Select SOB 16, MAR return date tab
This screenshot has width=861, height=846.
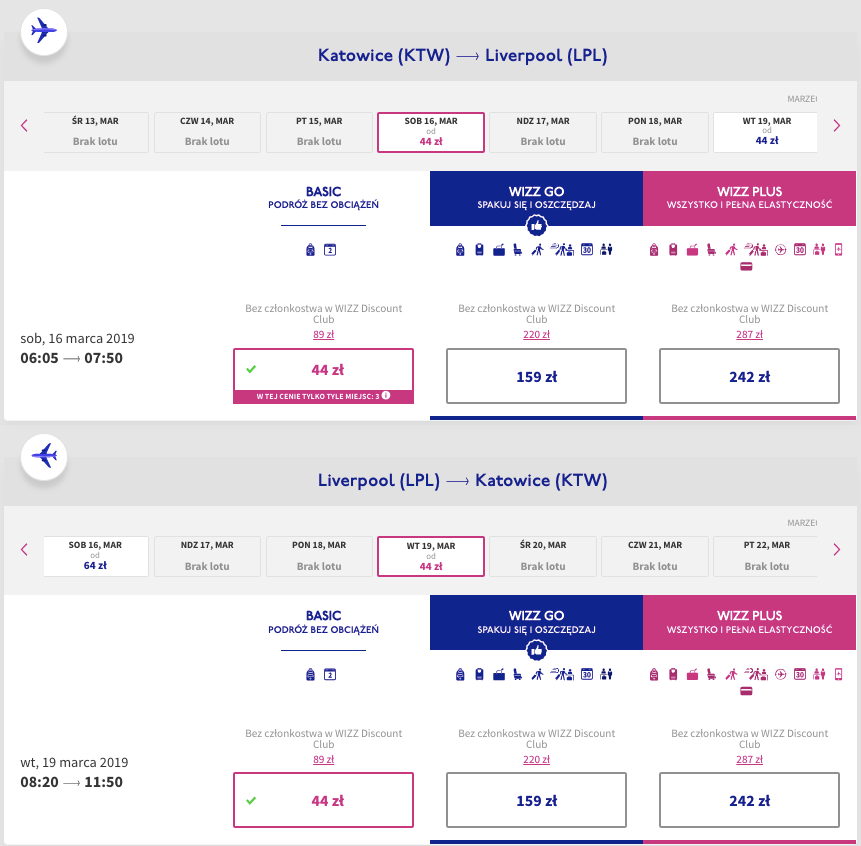click(x=96, y=556)
